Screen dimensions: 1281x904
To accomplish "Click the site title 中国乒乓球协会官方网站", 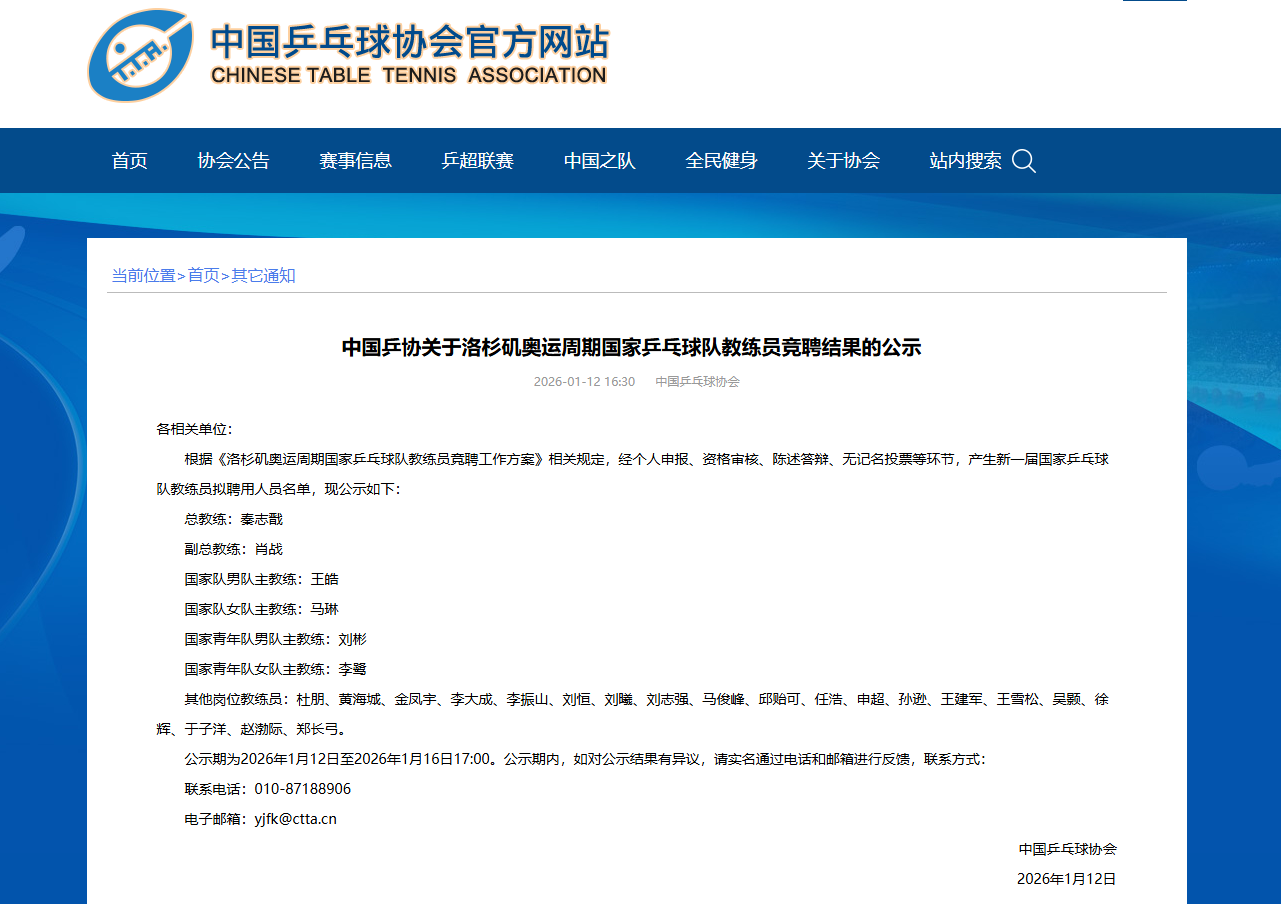I will (409, 41).
